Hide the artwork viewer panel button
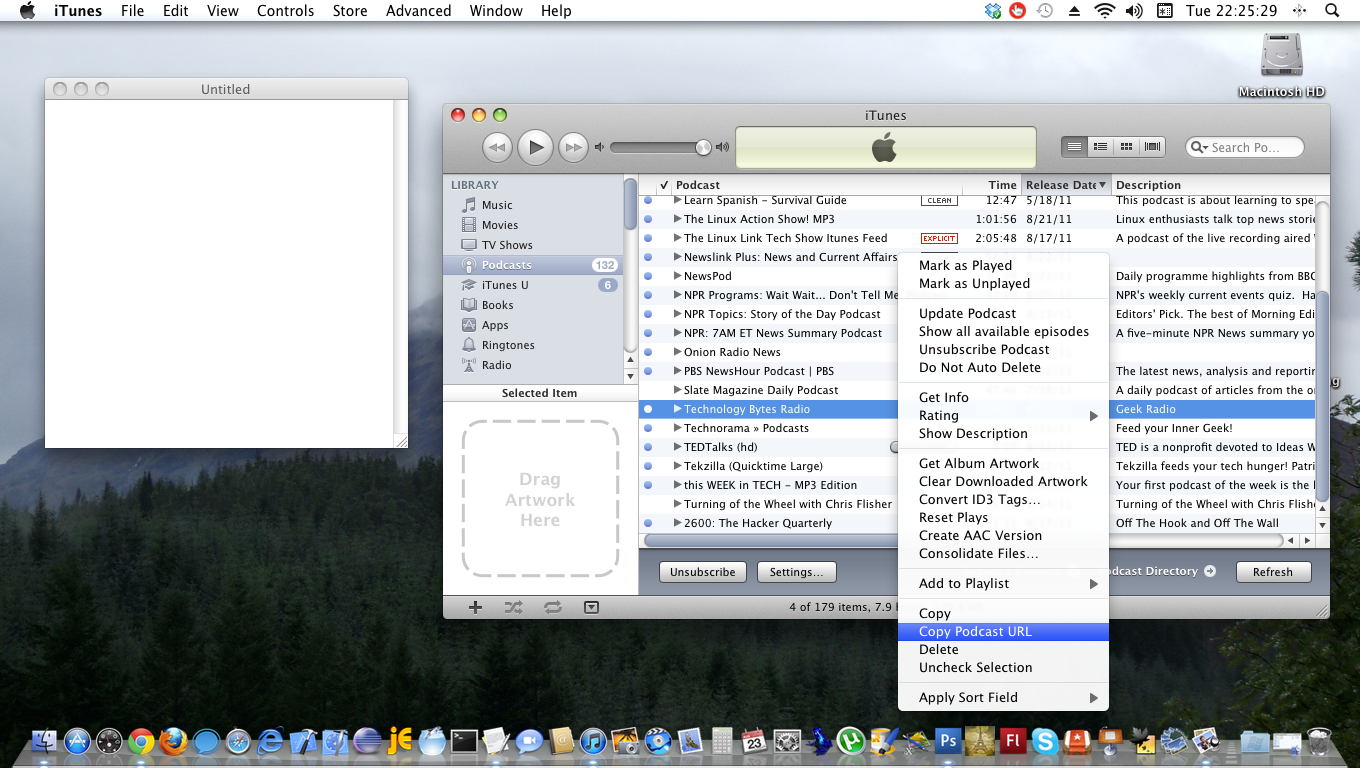The image size is (1360, 768). tap(591, 607)
